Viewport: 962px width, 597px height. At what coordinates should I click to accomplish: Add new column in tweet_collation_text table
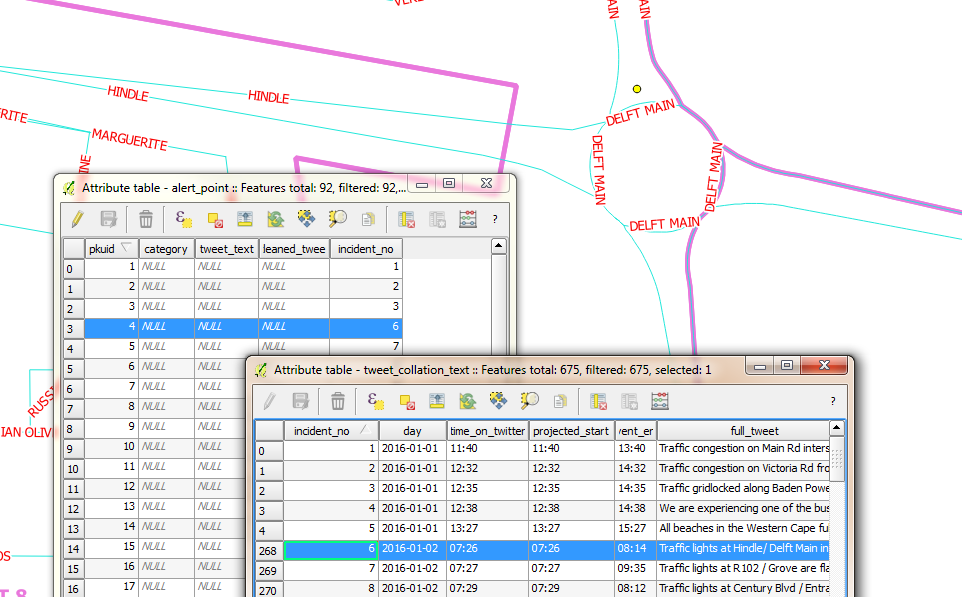pyautogui.click(x=629, y=401)
